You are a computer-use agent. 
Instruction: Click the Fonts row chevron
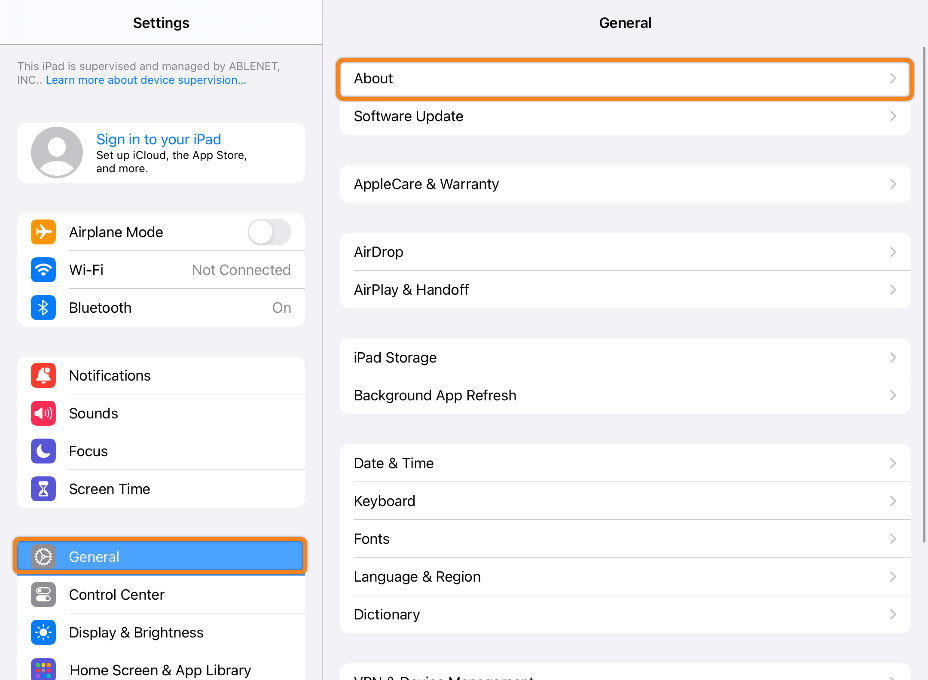[x=892, y=539]
